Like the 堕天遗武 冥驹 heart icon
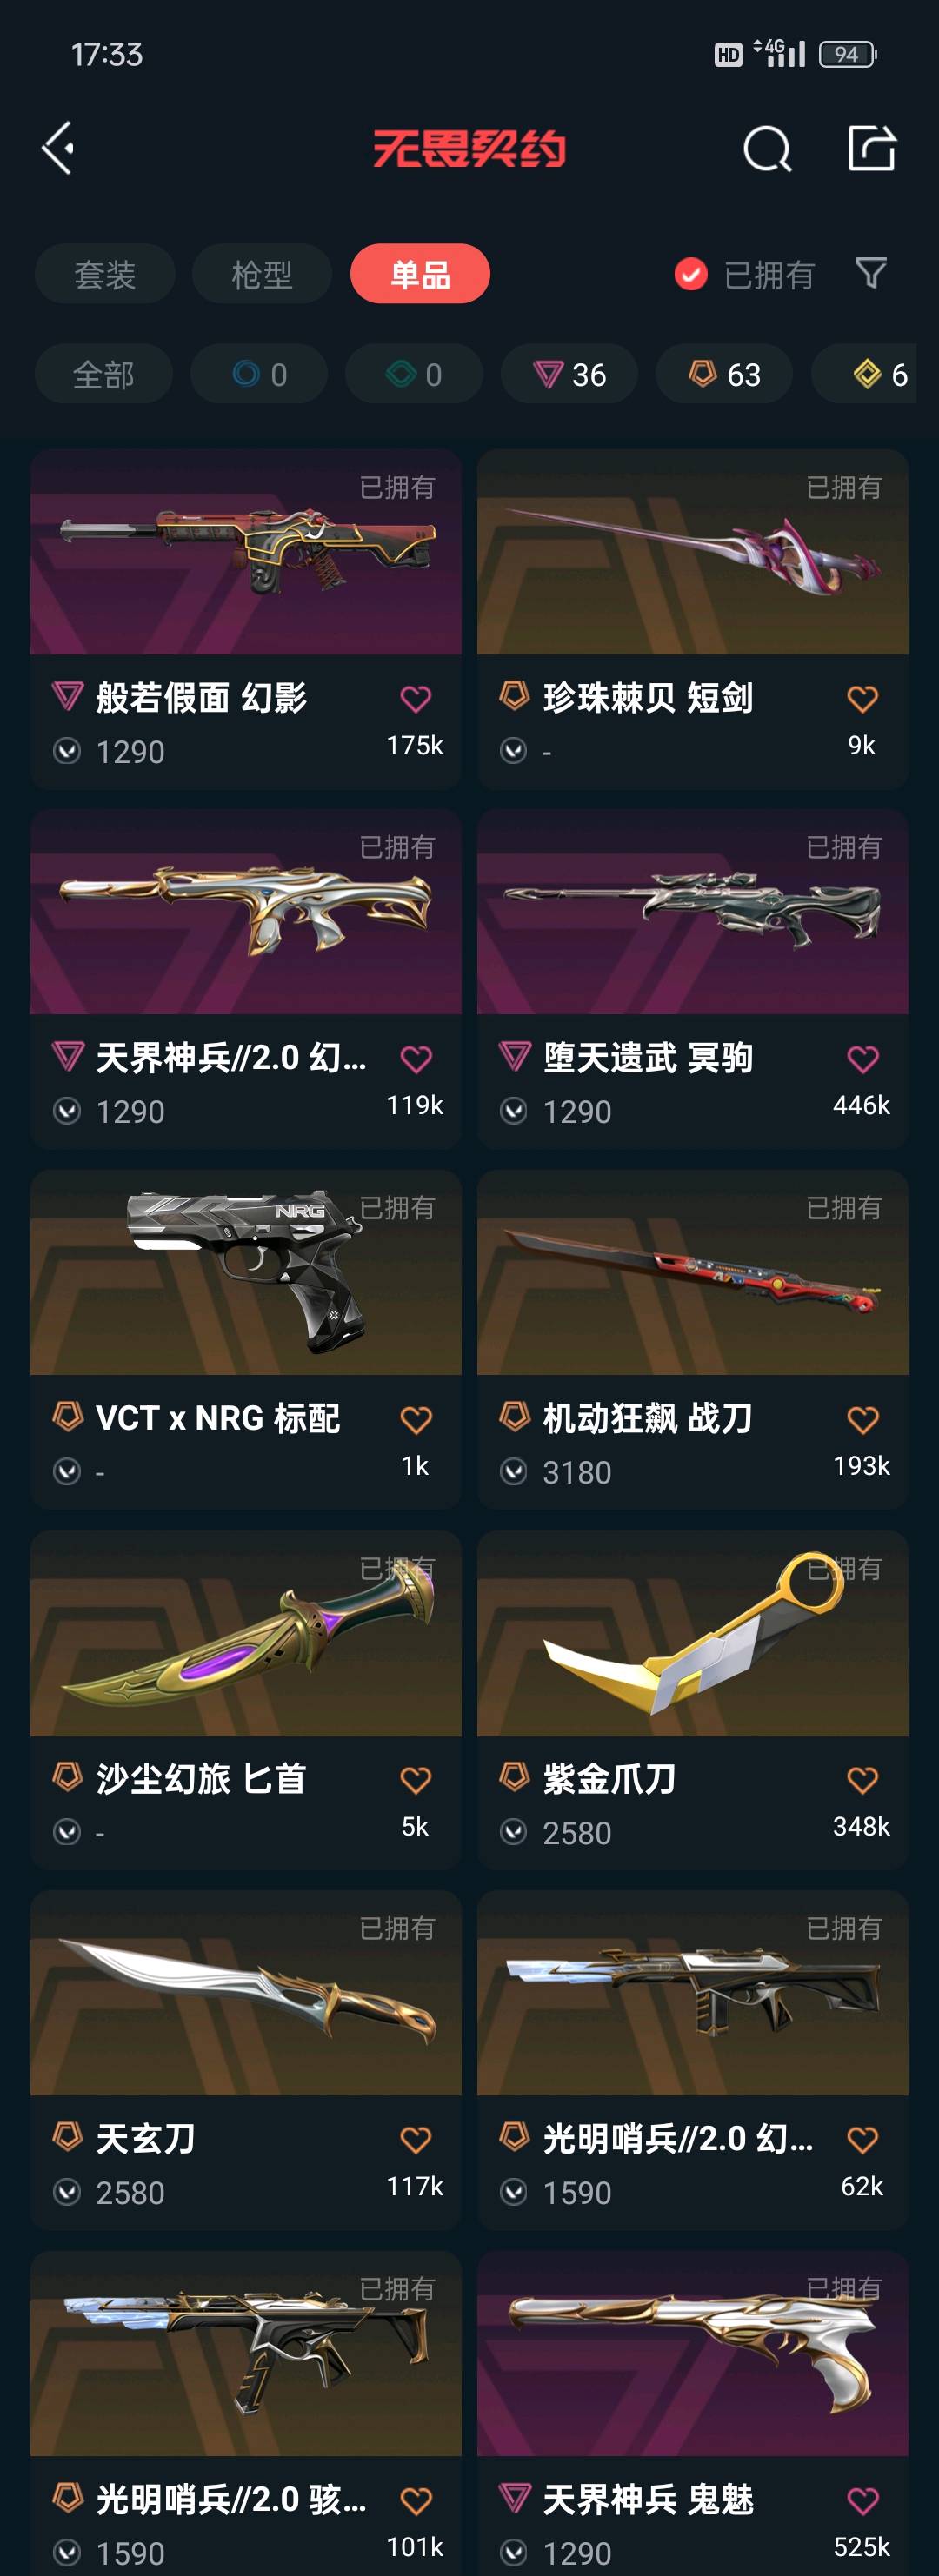Screen dimensions: 939x2576 tap(862, 1058)
